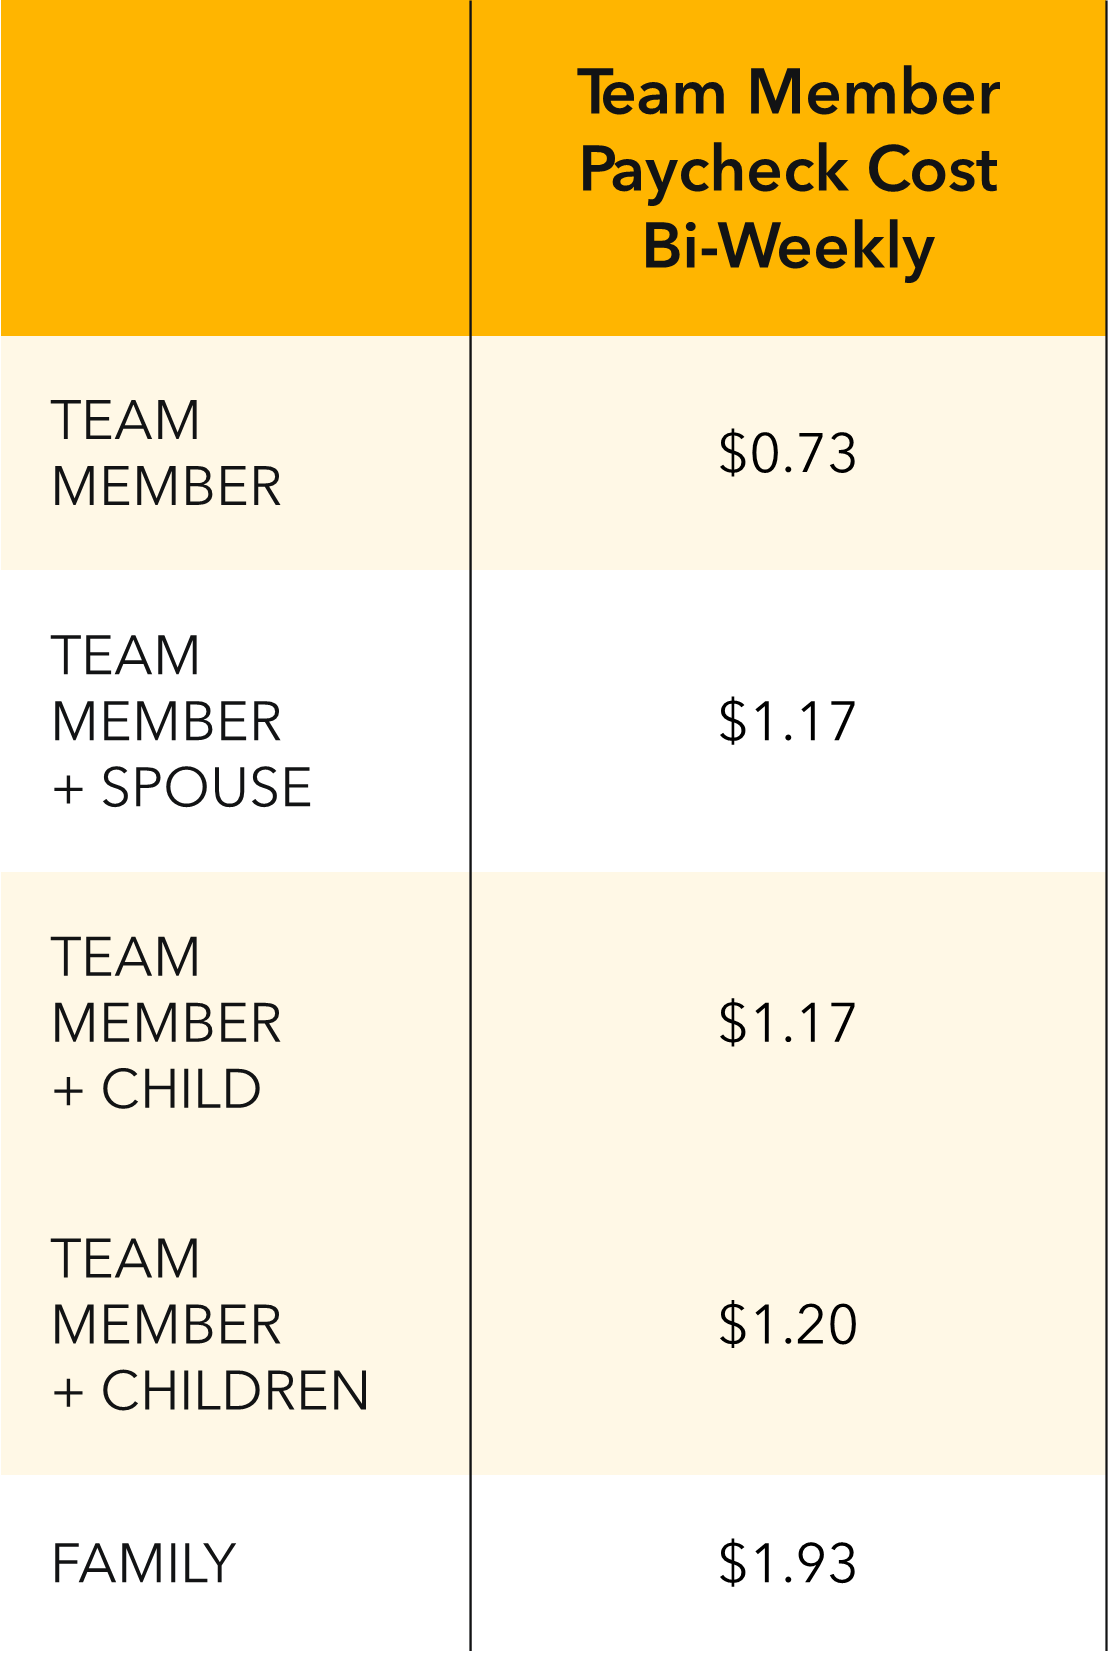
Task: Select the $1.17 price in the Child row
Action: (787, 1023)
